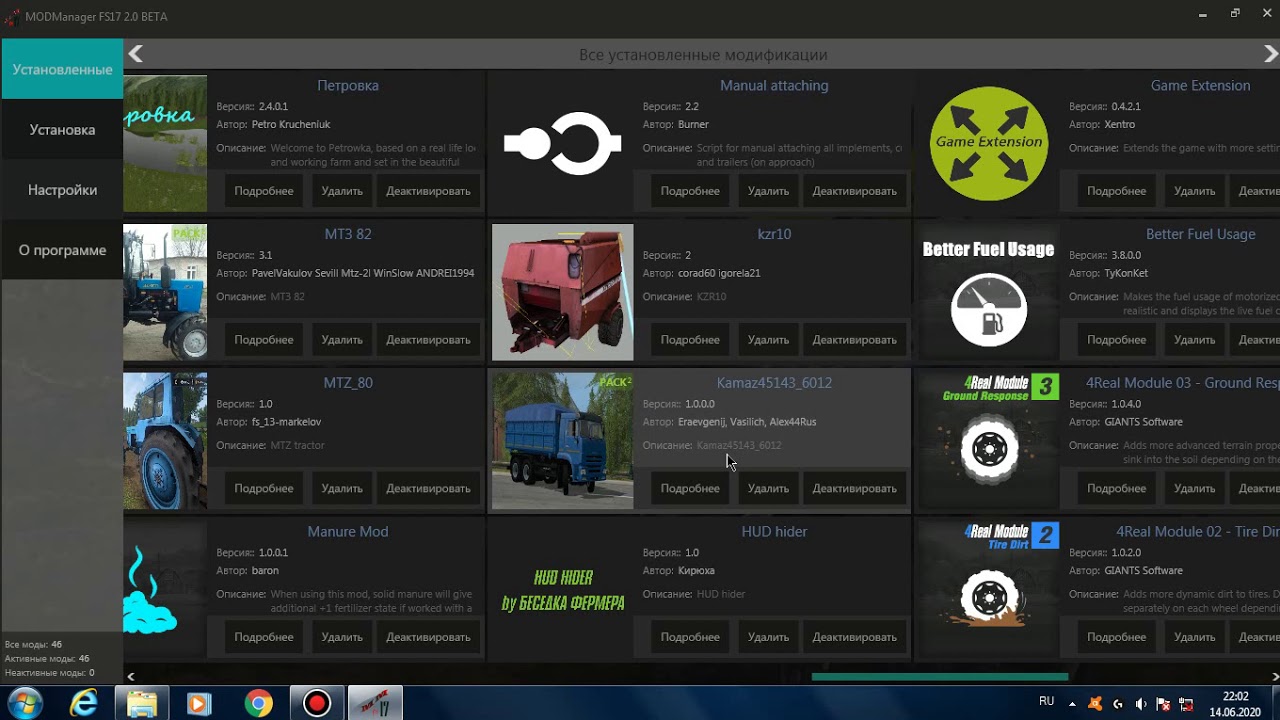The image size is (1280, 720).
Task: Delete the Manual attaching mod
Action: (768, 191)
